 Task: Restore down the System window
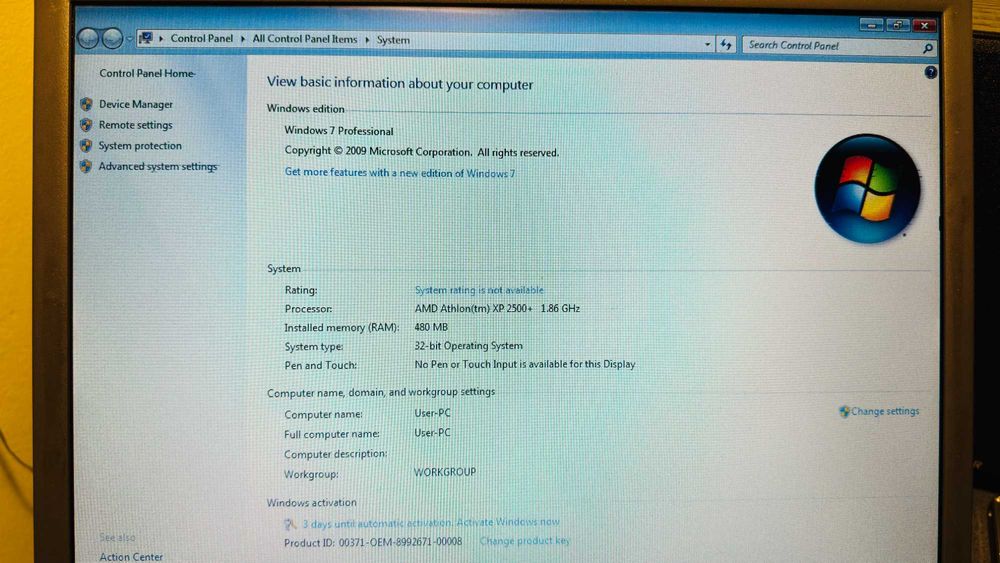click(897, 25)
